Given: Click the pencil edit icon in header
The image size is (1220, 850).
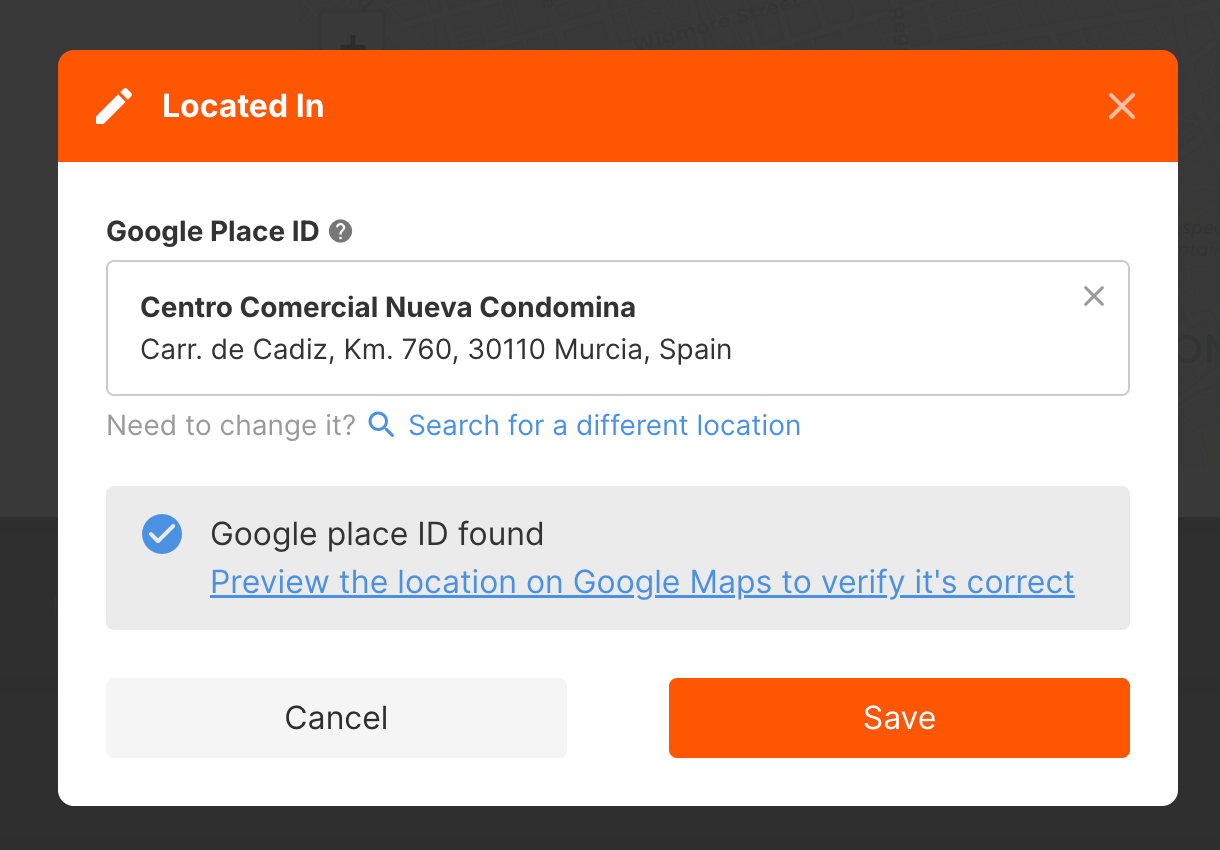Looking at the screenshot, I should (x=114, y=106).
